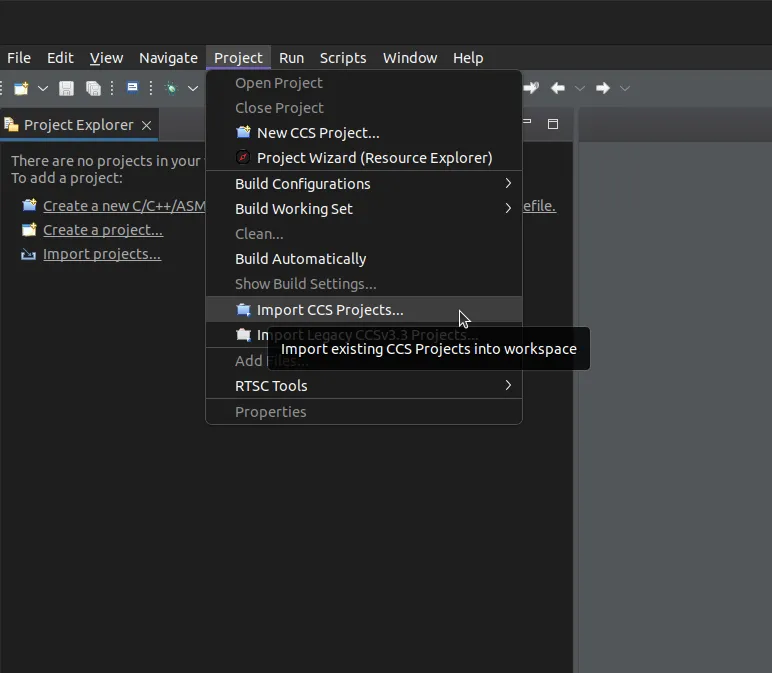772x673 pixels.
Task: Click the 'Import projects...' link
Action: click(x=101, y=254)
